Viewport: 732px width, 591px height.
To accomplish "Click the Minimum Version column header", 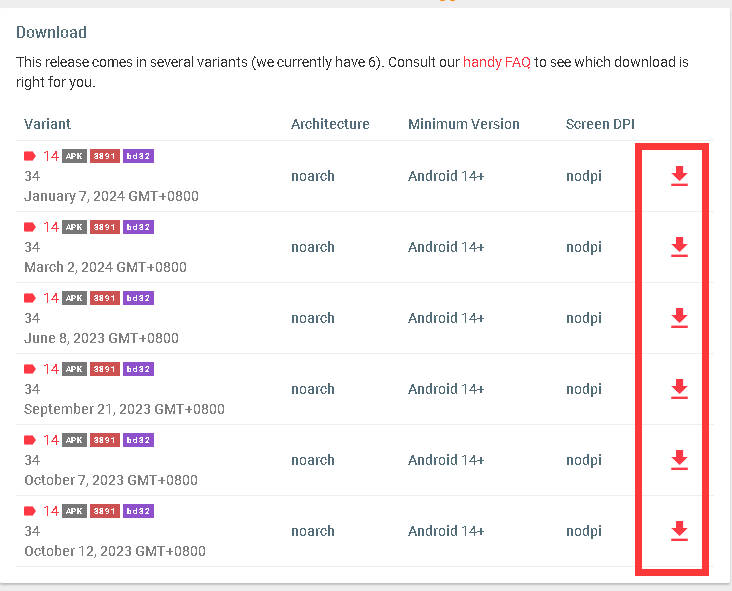I will pos(464,124).
